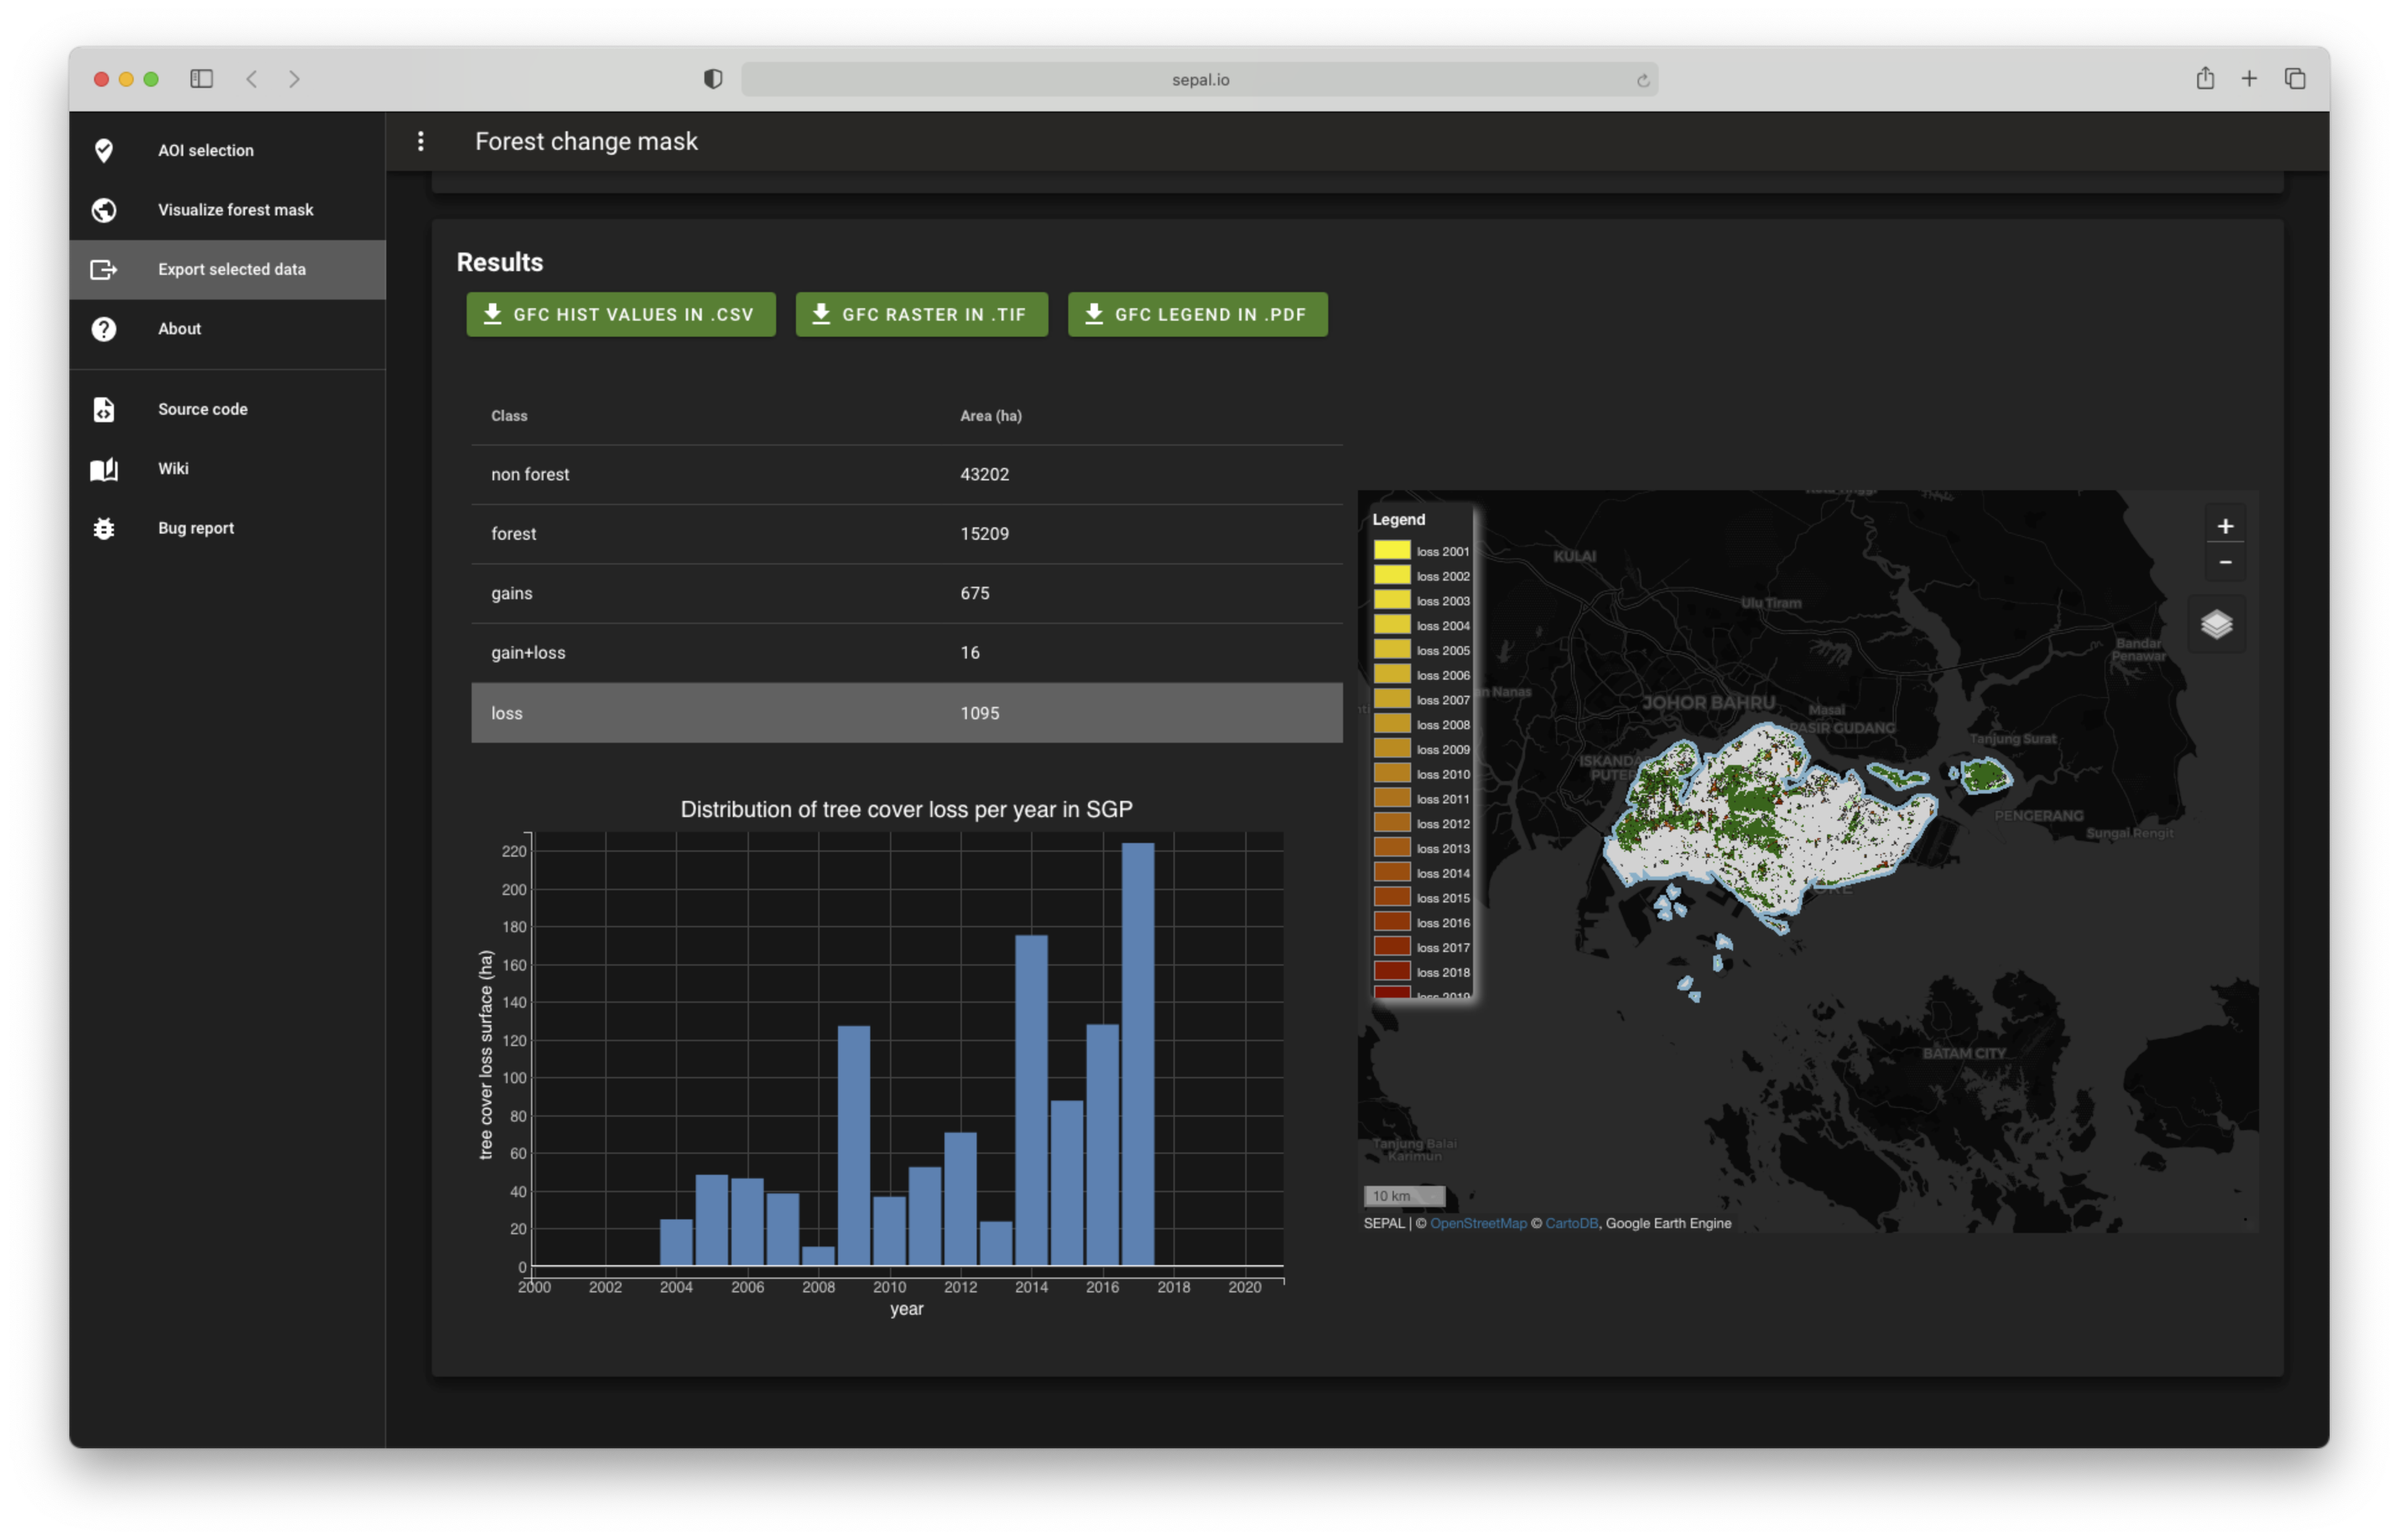Open the Wiki book icon

[x=104, y=469]
